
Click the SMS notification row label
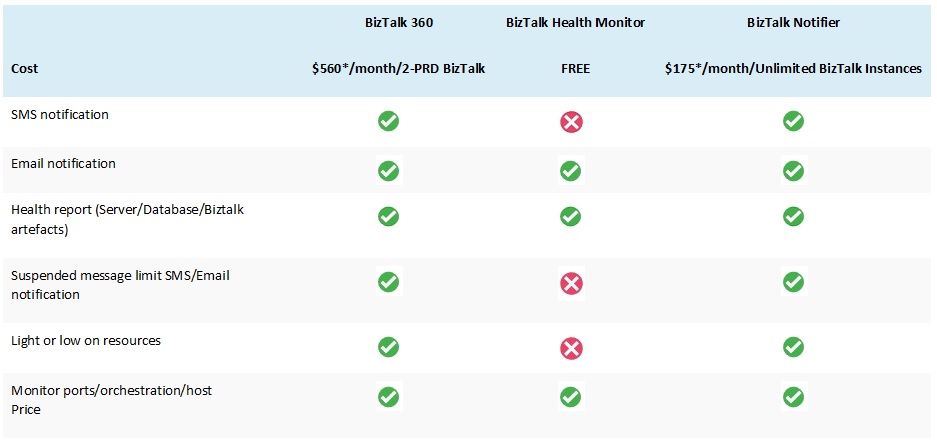[60, 115]
